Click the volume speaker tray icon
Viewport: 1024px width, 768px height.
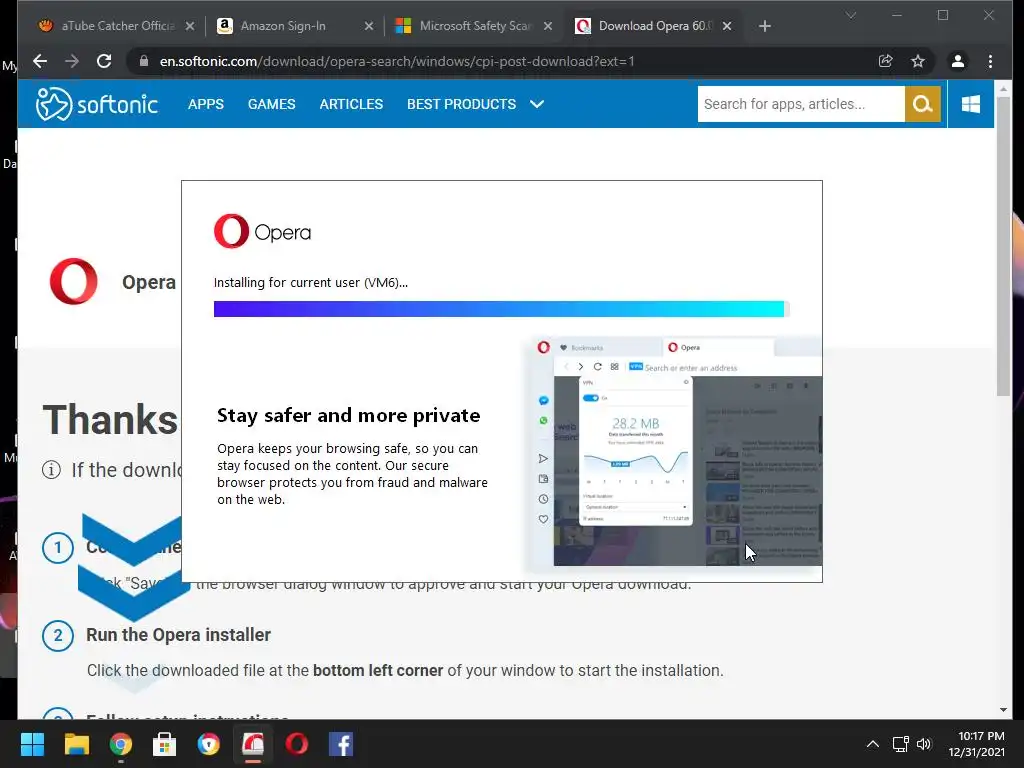(x=924, y=744)
